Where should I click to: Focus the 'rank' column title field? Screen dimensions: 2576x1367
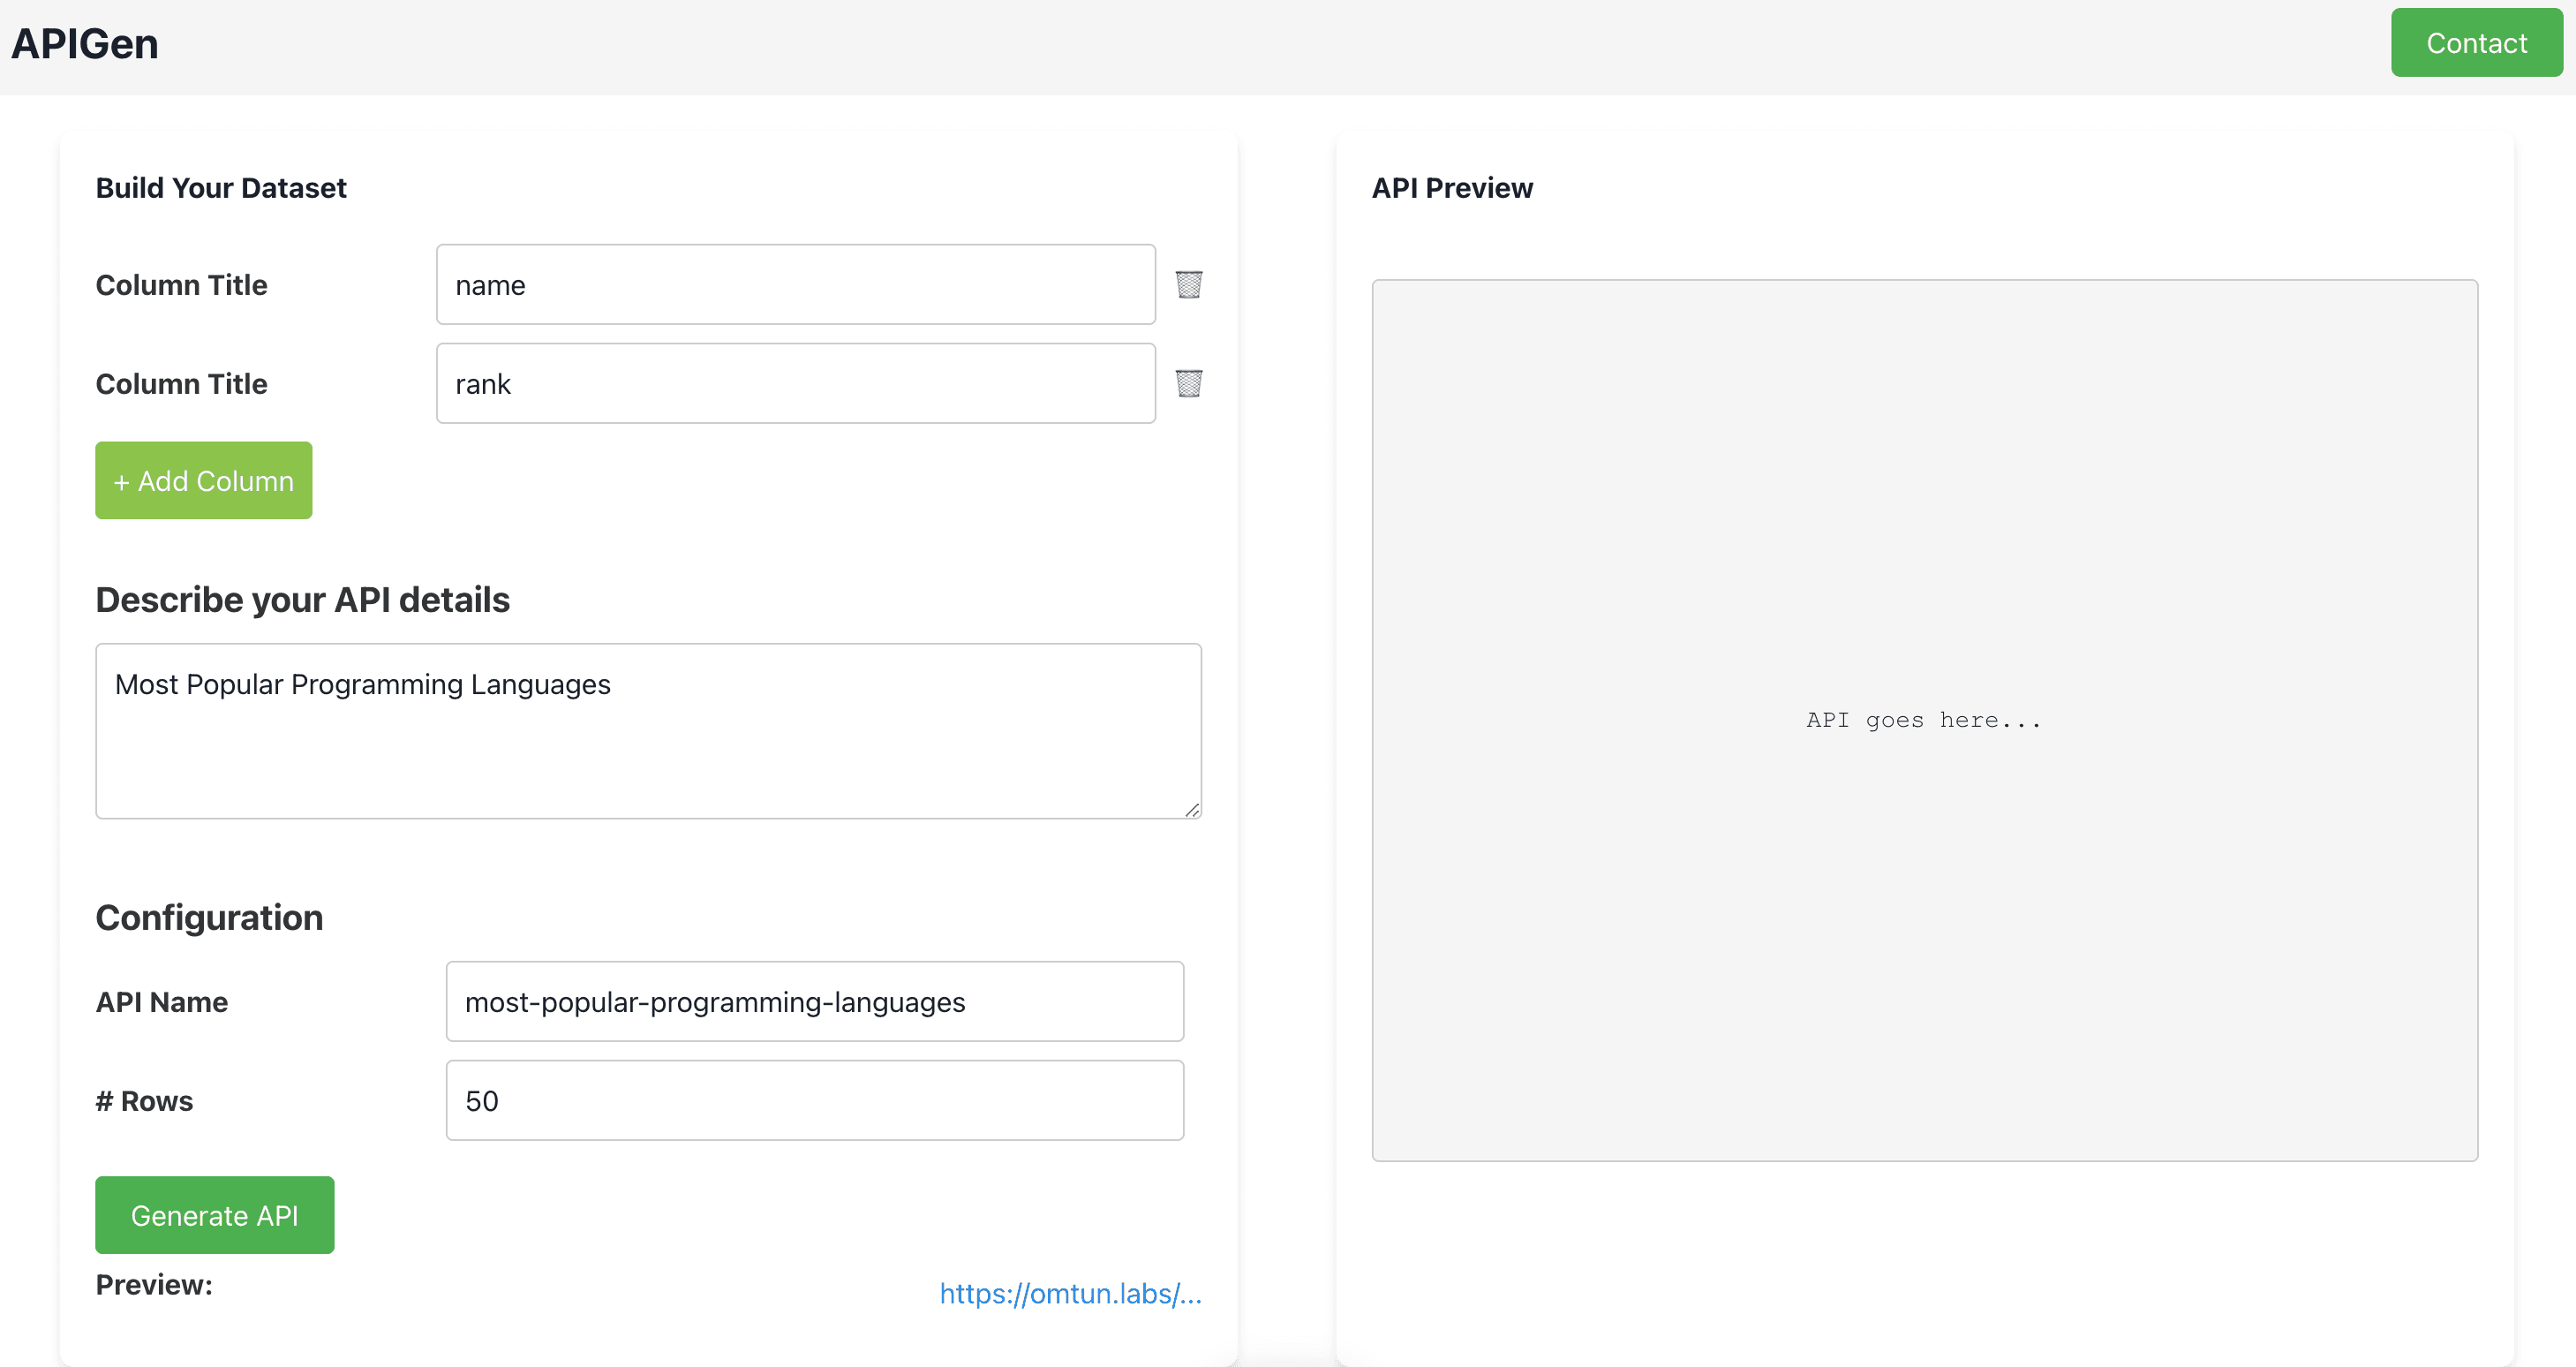(796, 384)
